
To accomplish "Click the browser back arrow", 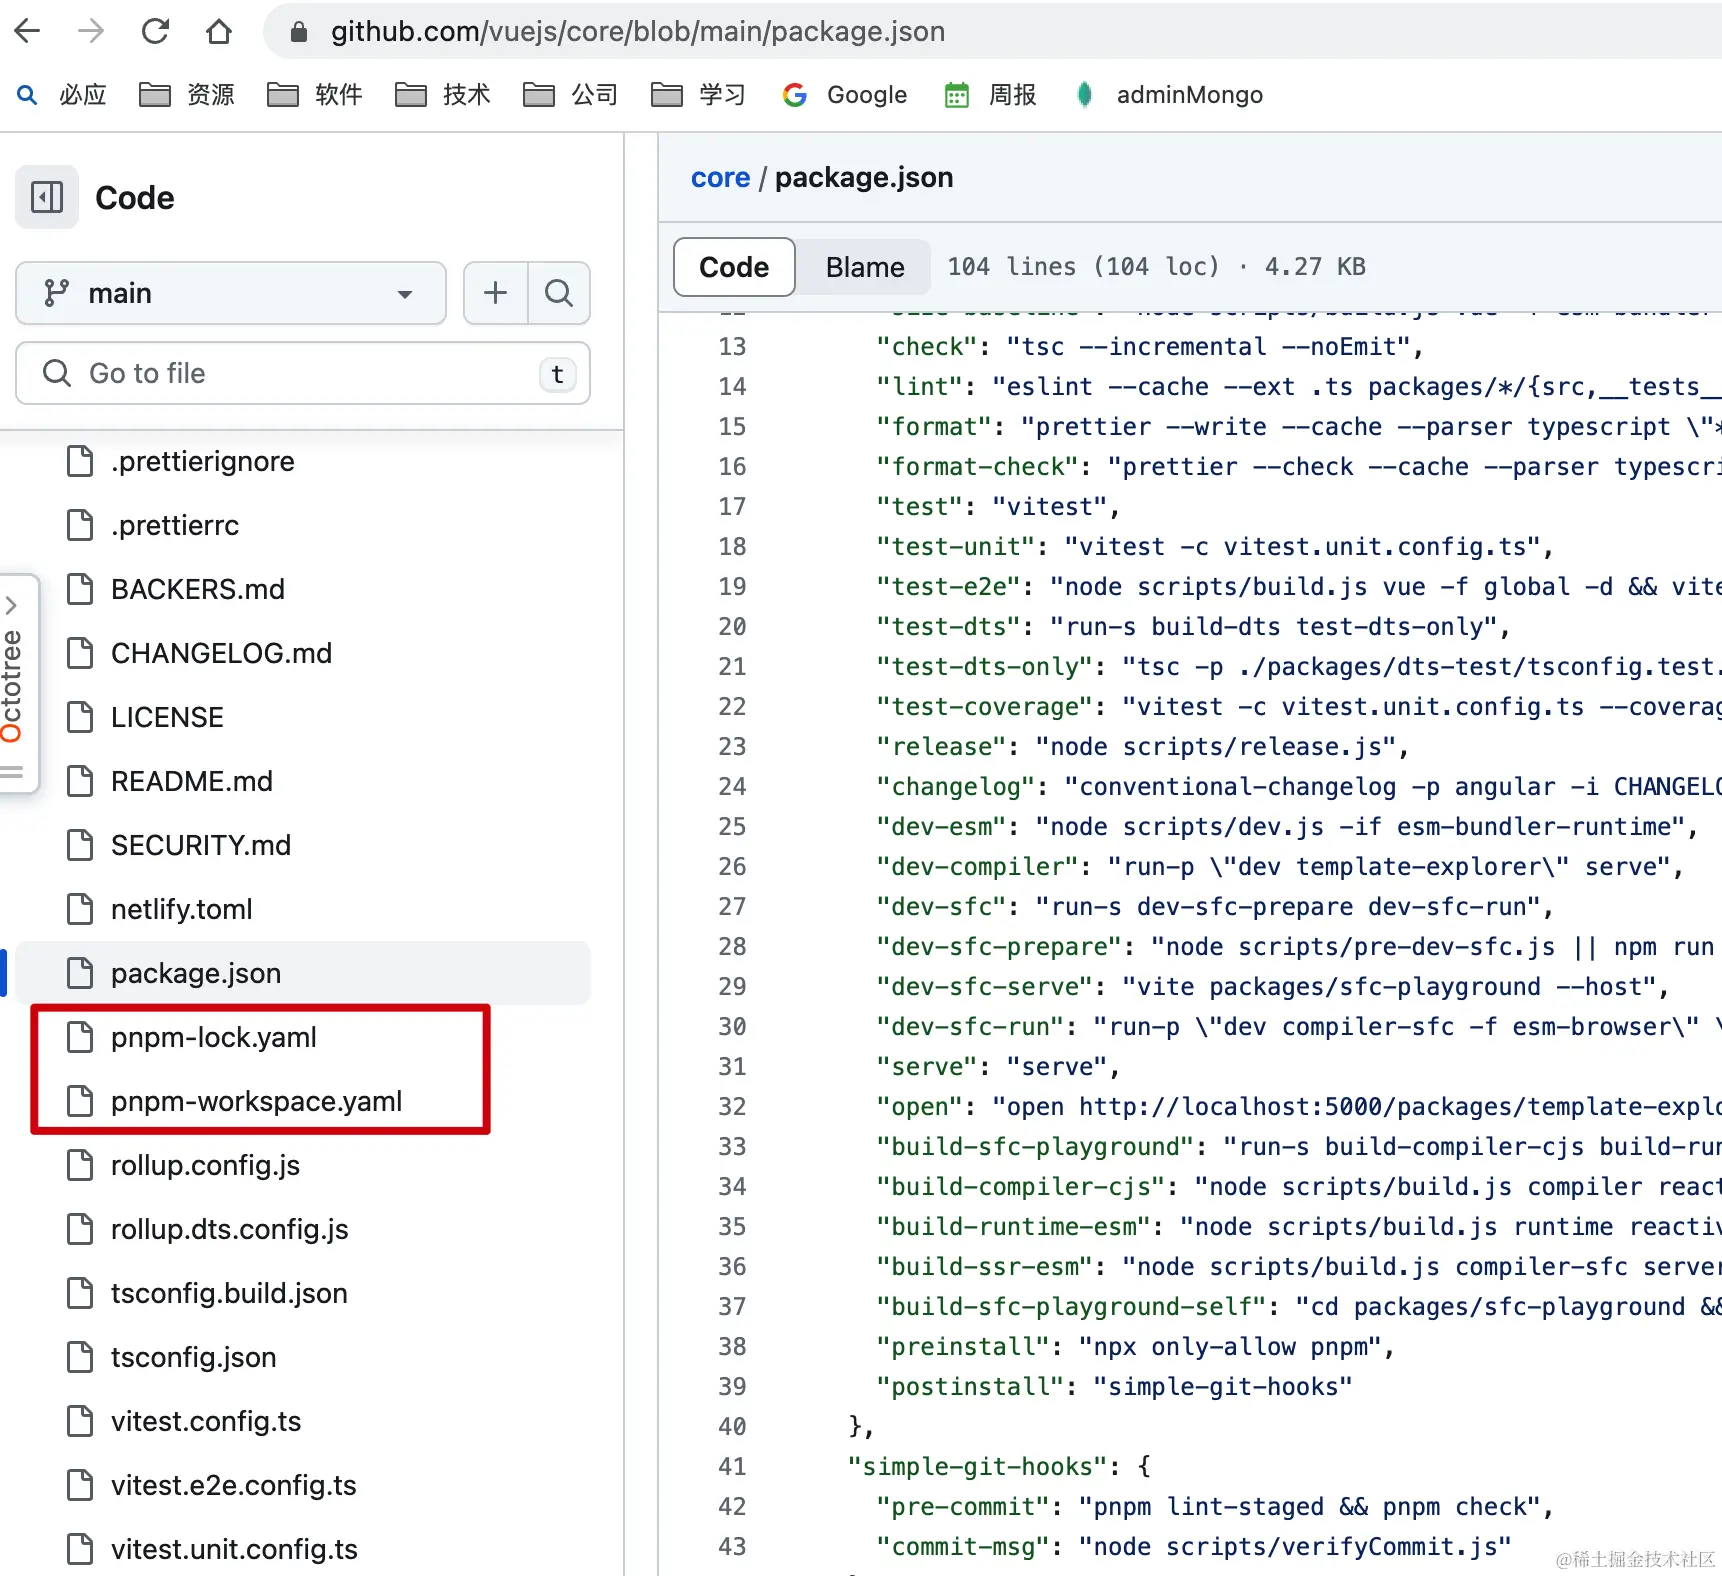I will click(x=28, y=31).
